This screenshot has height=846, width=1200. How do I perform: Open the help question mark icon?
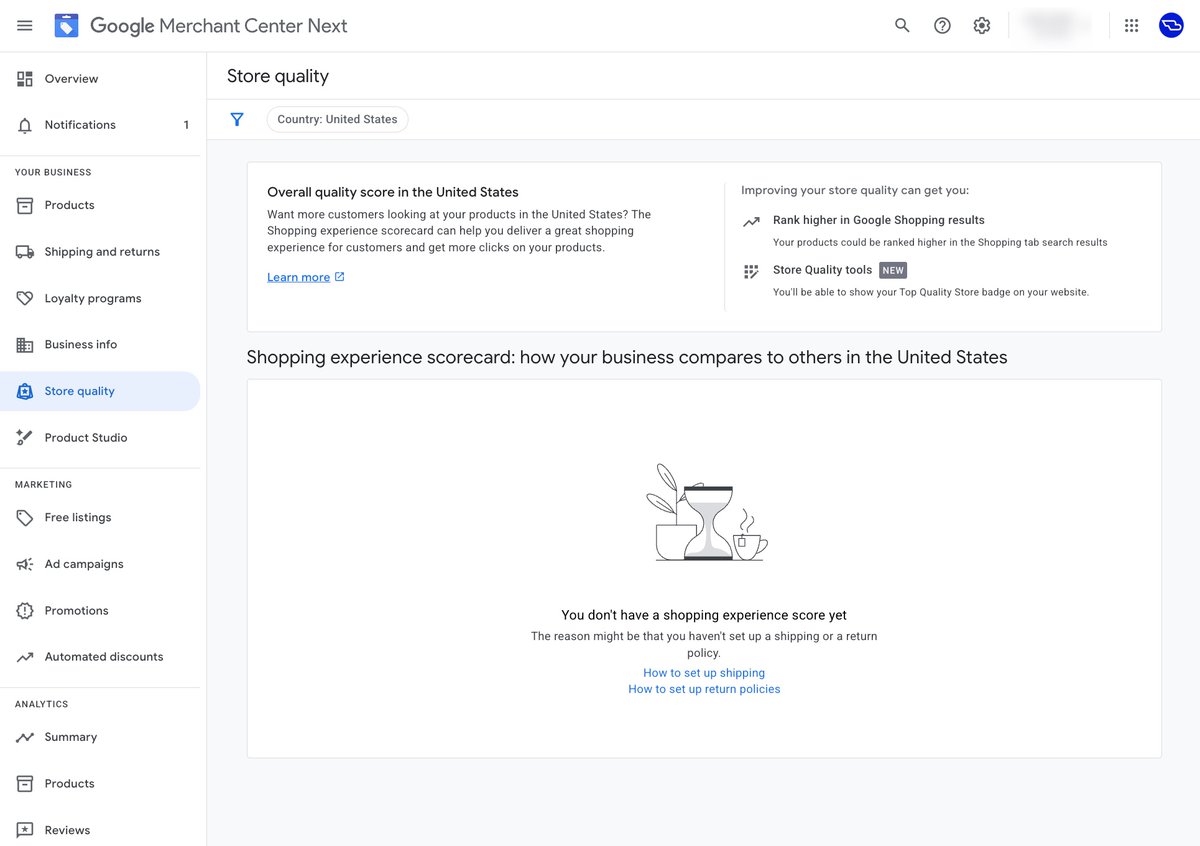click(942, 26)
